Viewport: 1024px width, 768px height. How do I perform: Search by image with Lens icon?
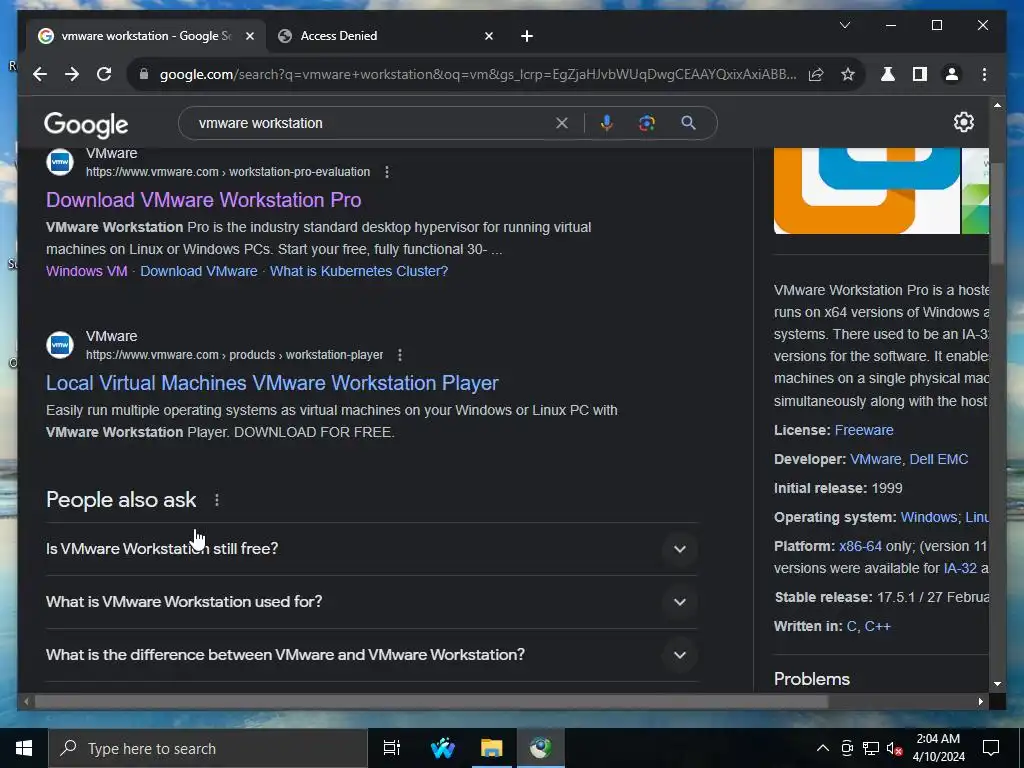[x=647, y=123]
